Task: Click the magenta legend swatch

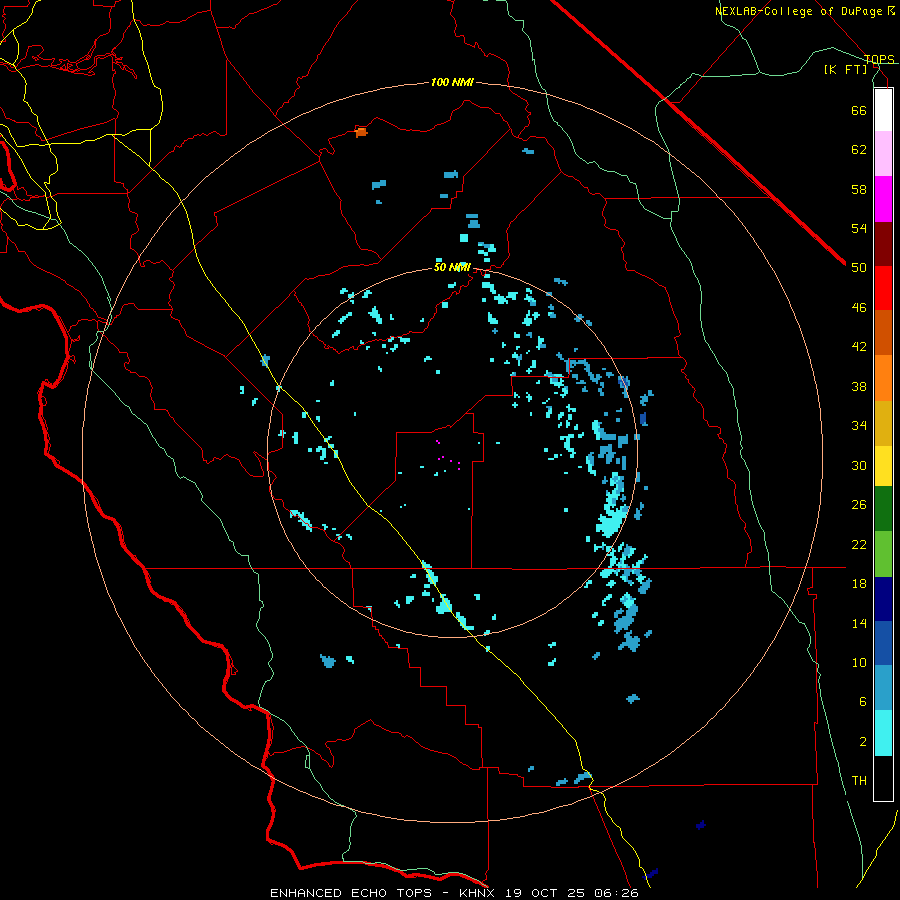Action: coord(883,199)
